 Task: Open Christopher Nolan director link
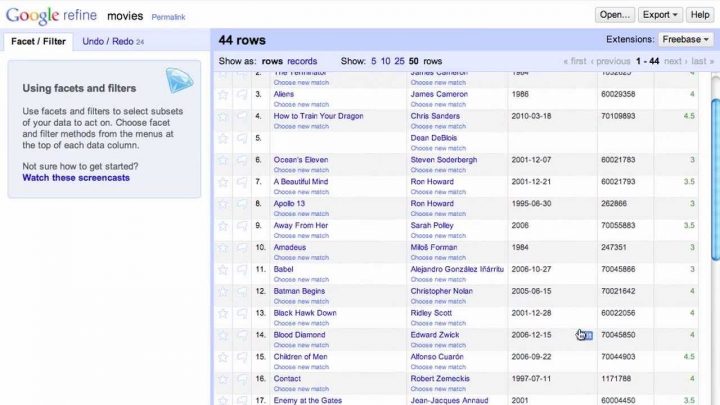tap(441, 291)
